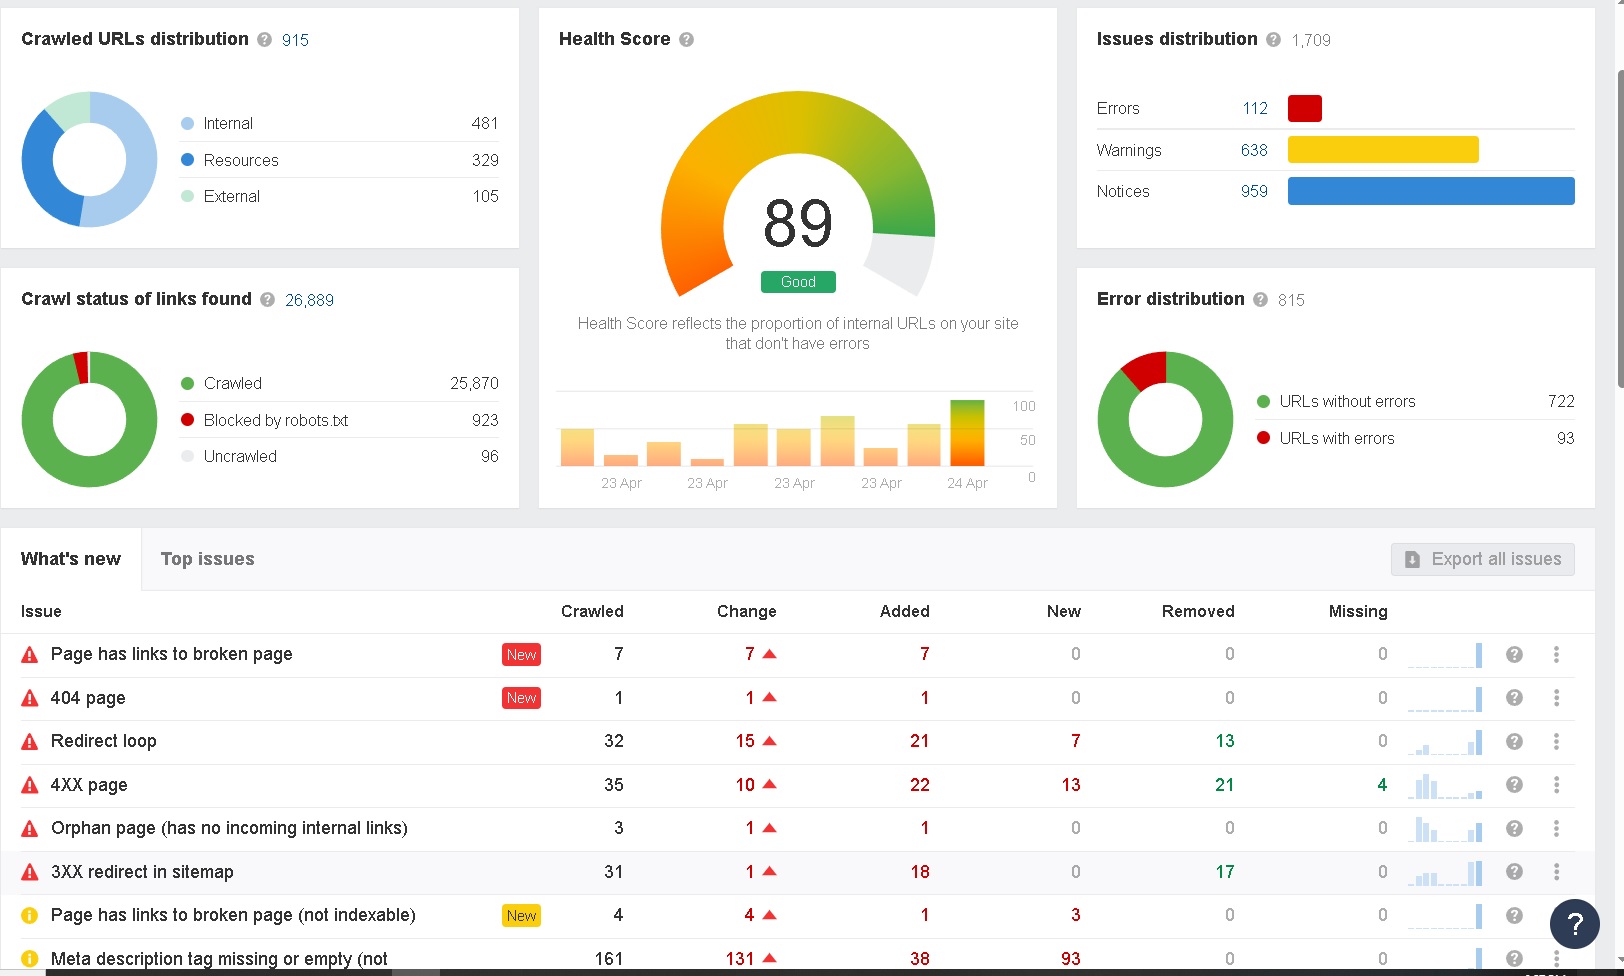Sort by the Change column header
1624x976 pixels.
pos(746,611)
